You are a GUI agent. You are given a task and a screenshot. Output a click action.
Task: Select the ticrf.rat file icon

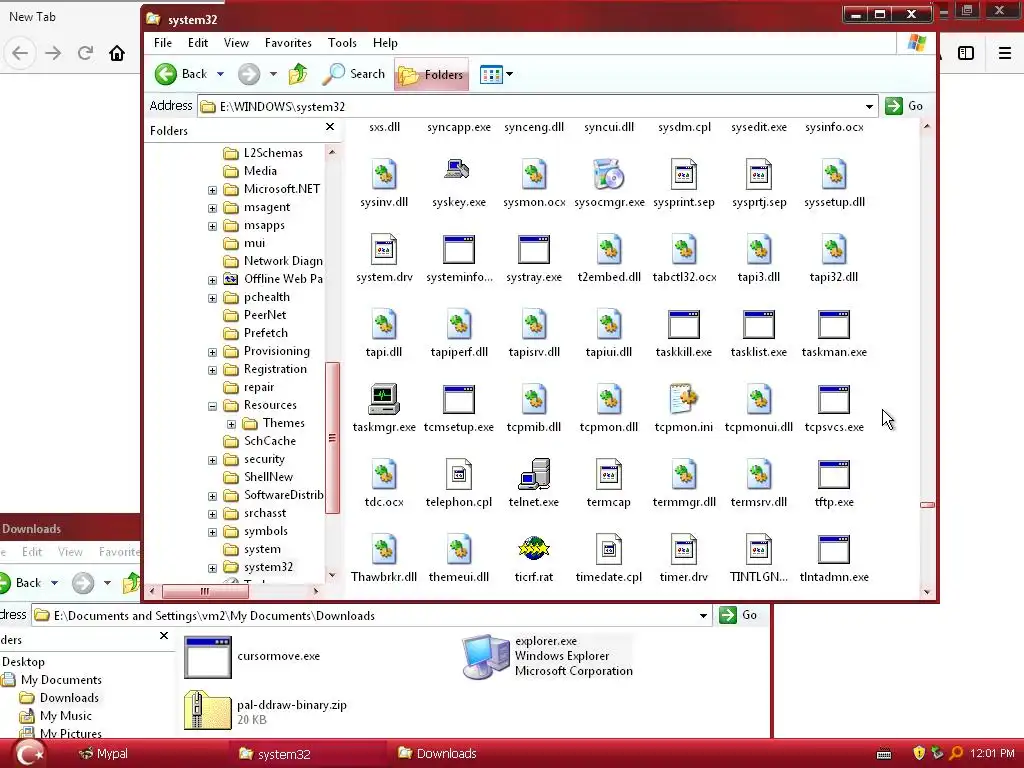click(x=534, y=550)
